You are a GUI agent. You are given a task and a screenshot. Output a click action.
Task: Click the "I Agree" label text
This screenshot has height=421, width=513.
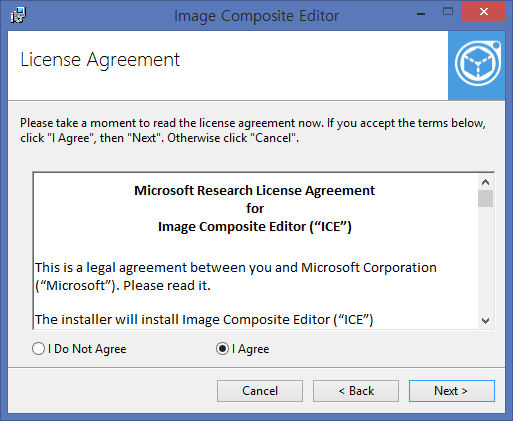click(251, 349)
